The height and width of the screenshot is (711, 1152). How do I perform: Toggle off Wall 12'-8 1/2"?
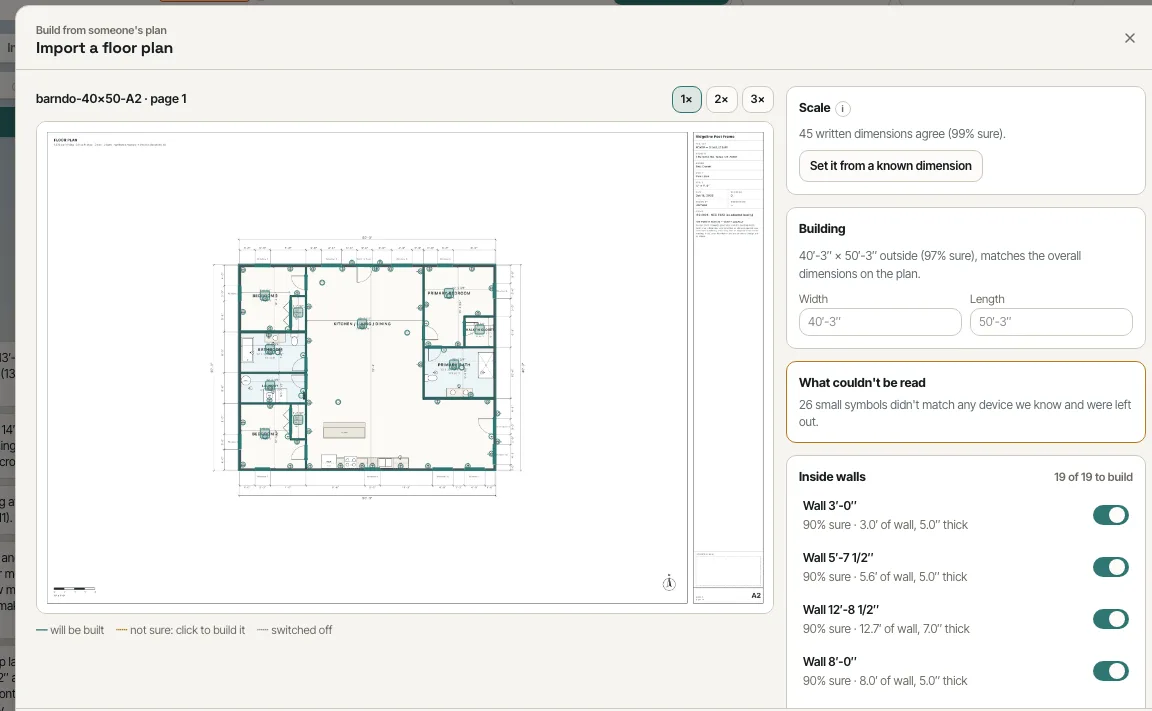[x=1110, y=619]
